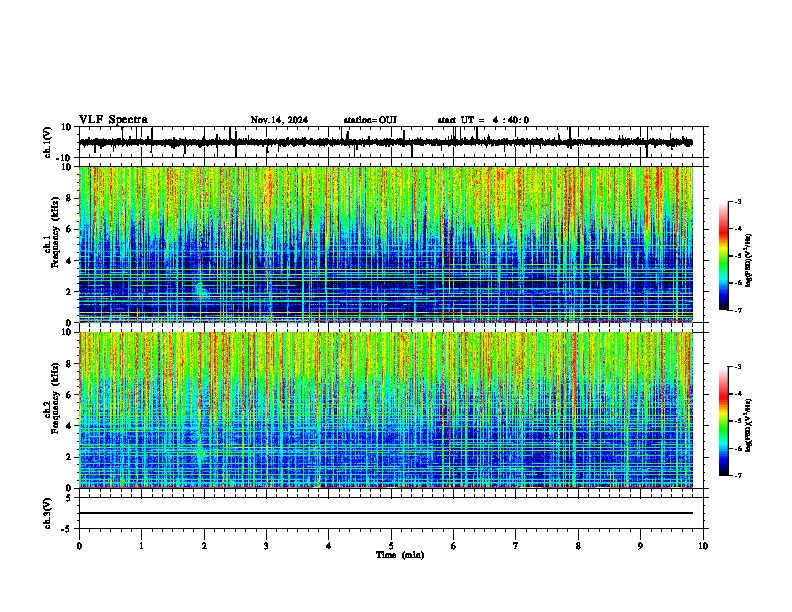Click the "station=" label in the header
Viewport: 792px width, 612px height.
click(361, 120)
